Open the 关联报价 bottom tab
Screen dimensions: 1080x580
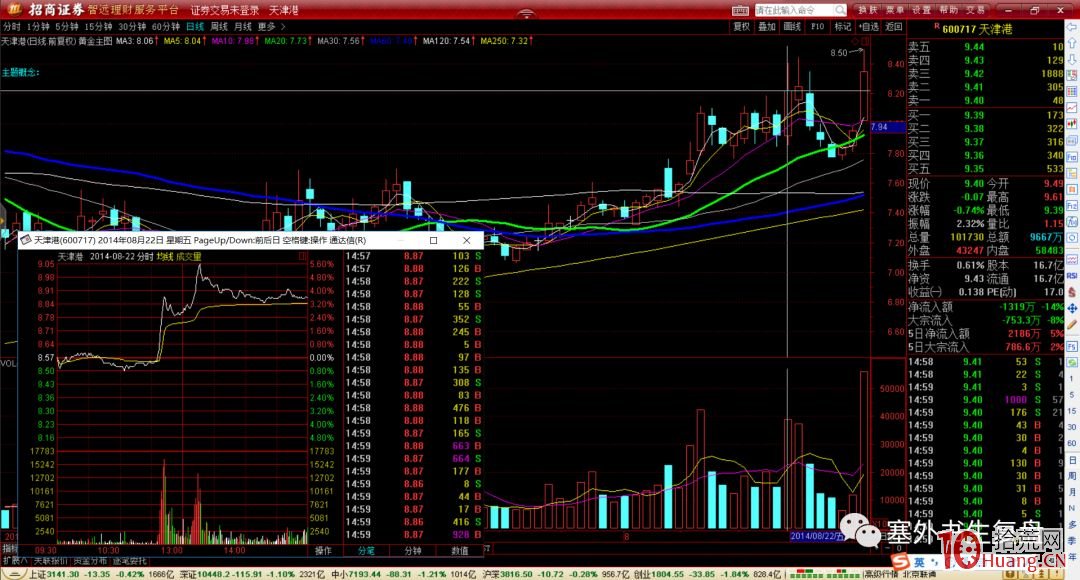(50, 561)
